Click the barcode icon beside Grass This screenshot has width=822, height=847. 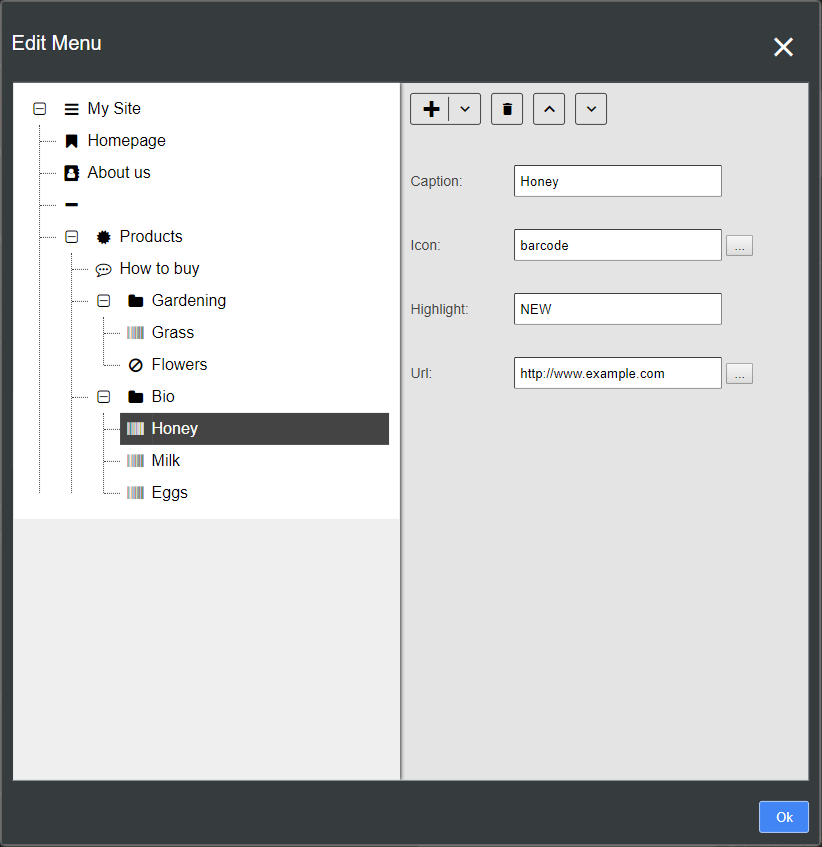[x=135, y=332]
